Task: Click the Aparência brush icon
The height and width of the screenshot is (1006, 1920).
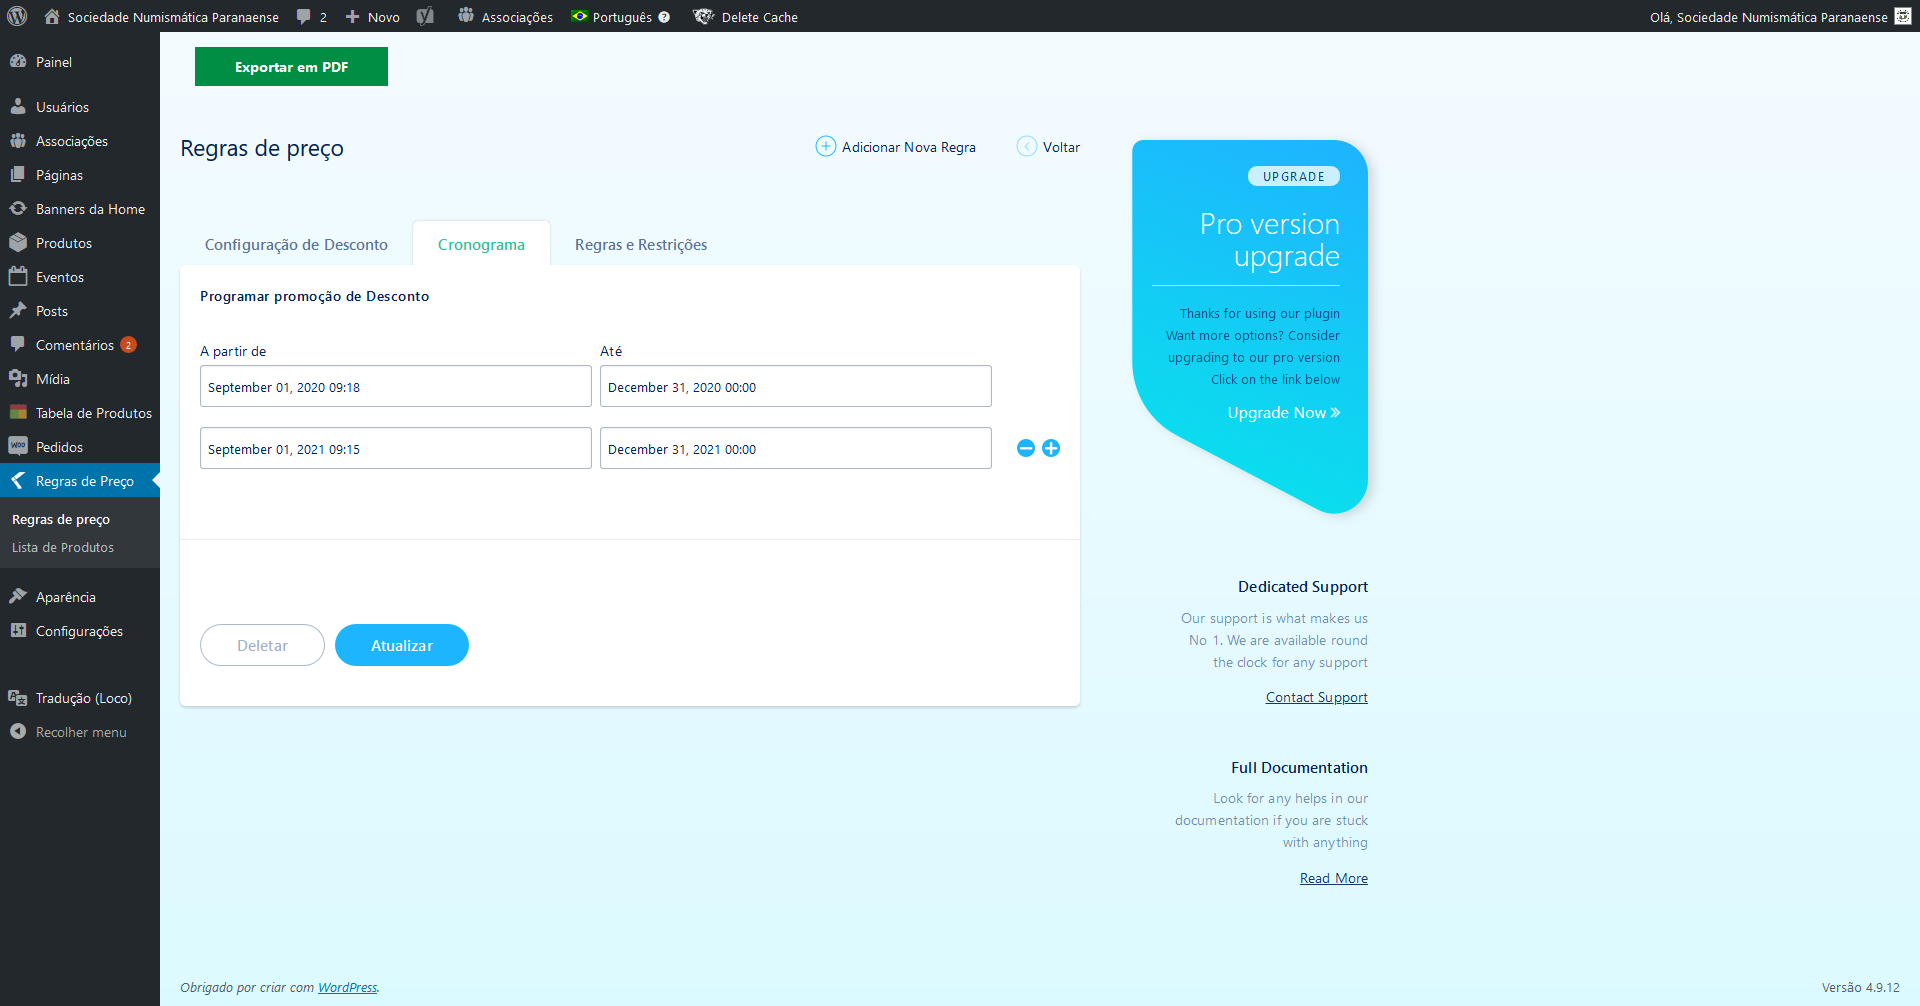Action: (18, 596)
